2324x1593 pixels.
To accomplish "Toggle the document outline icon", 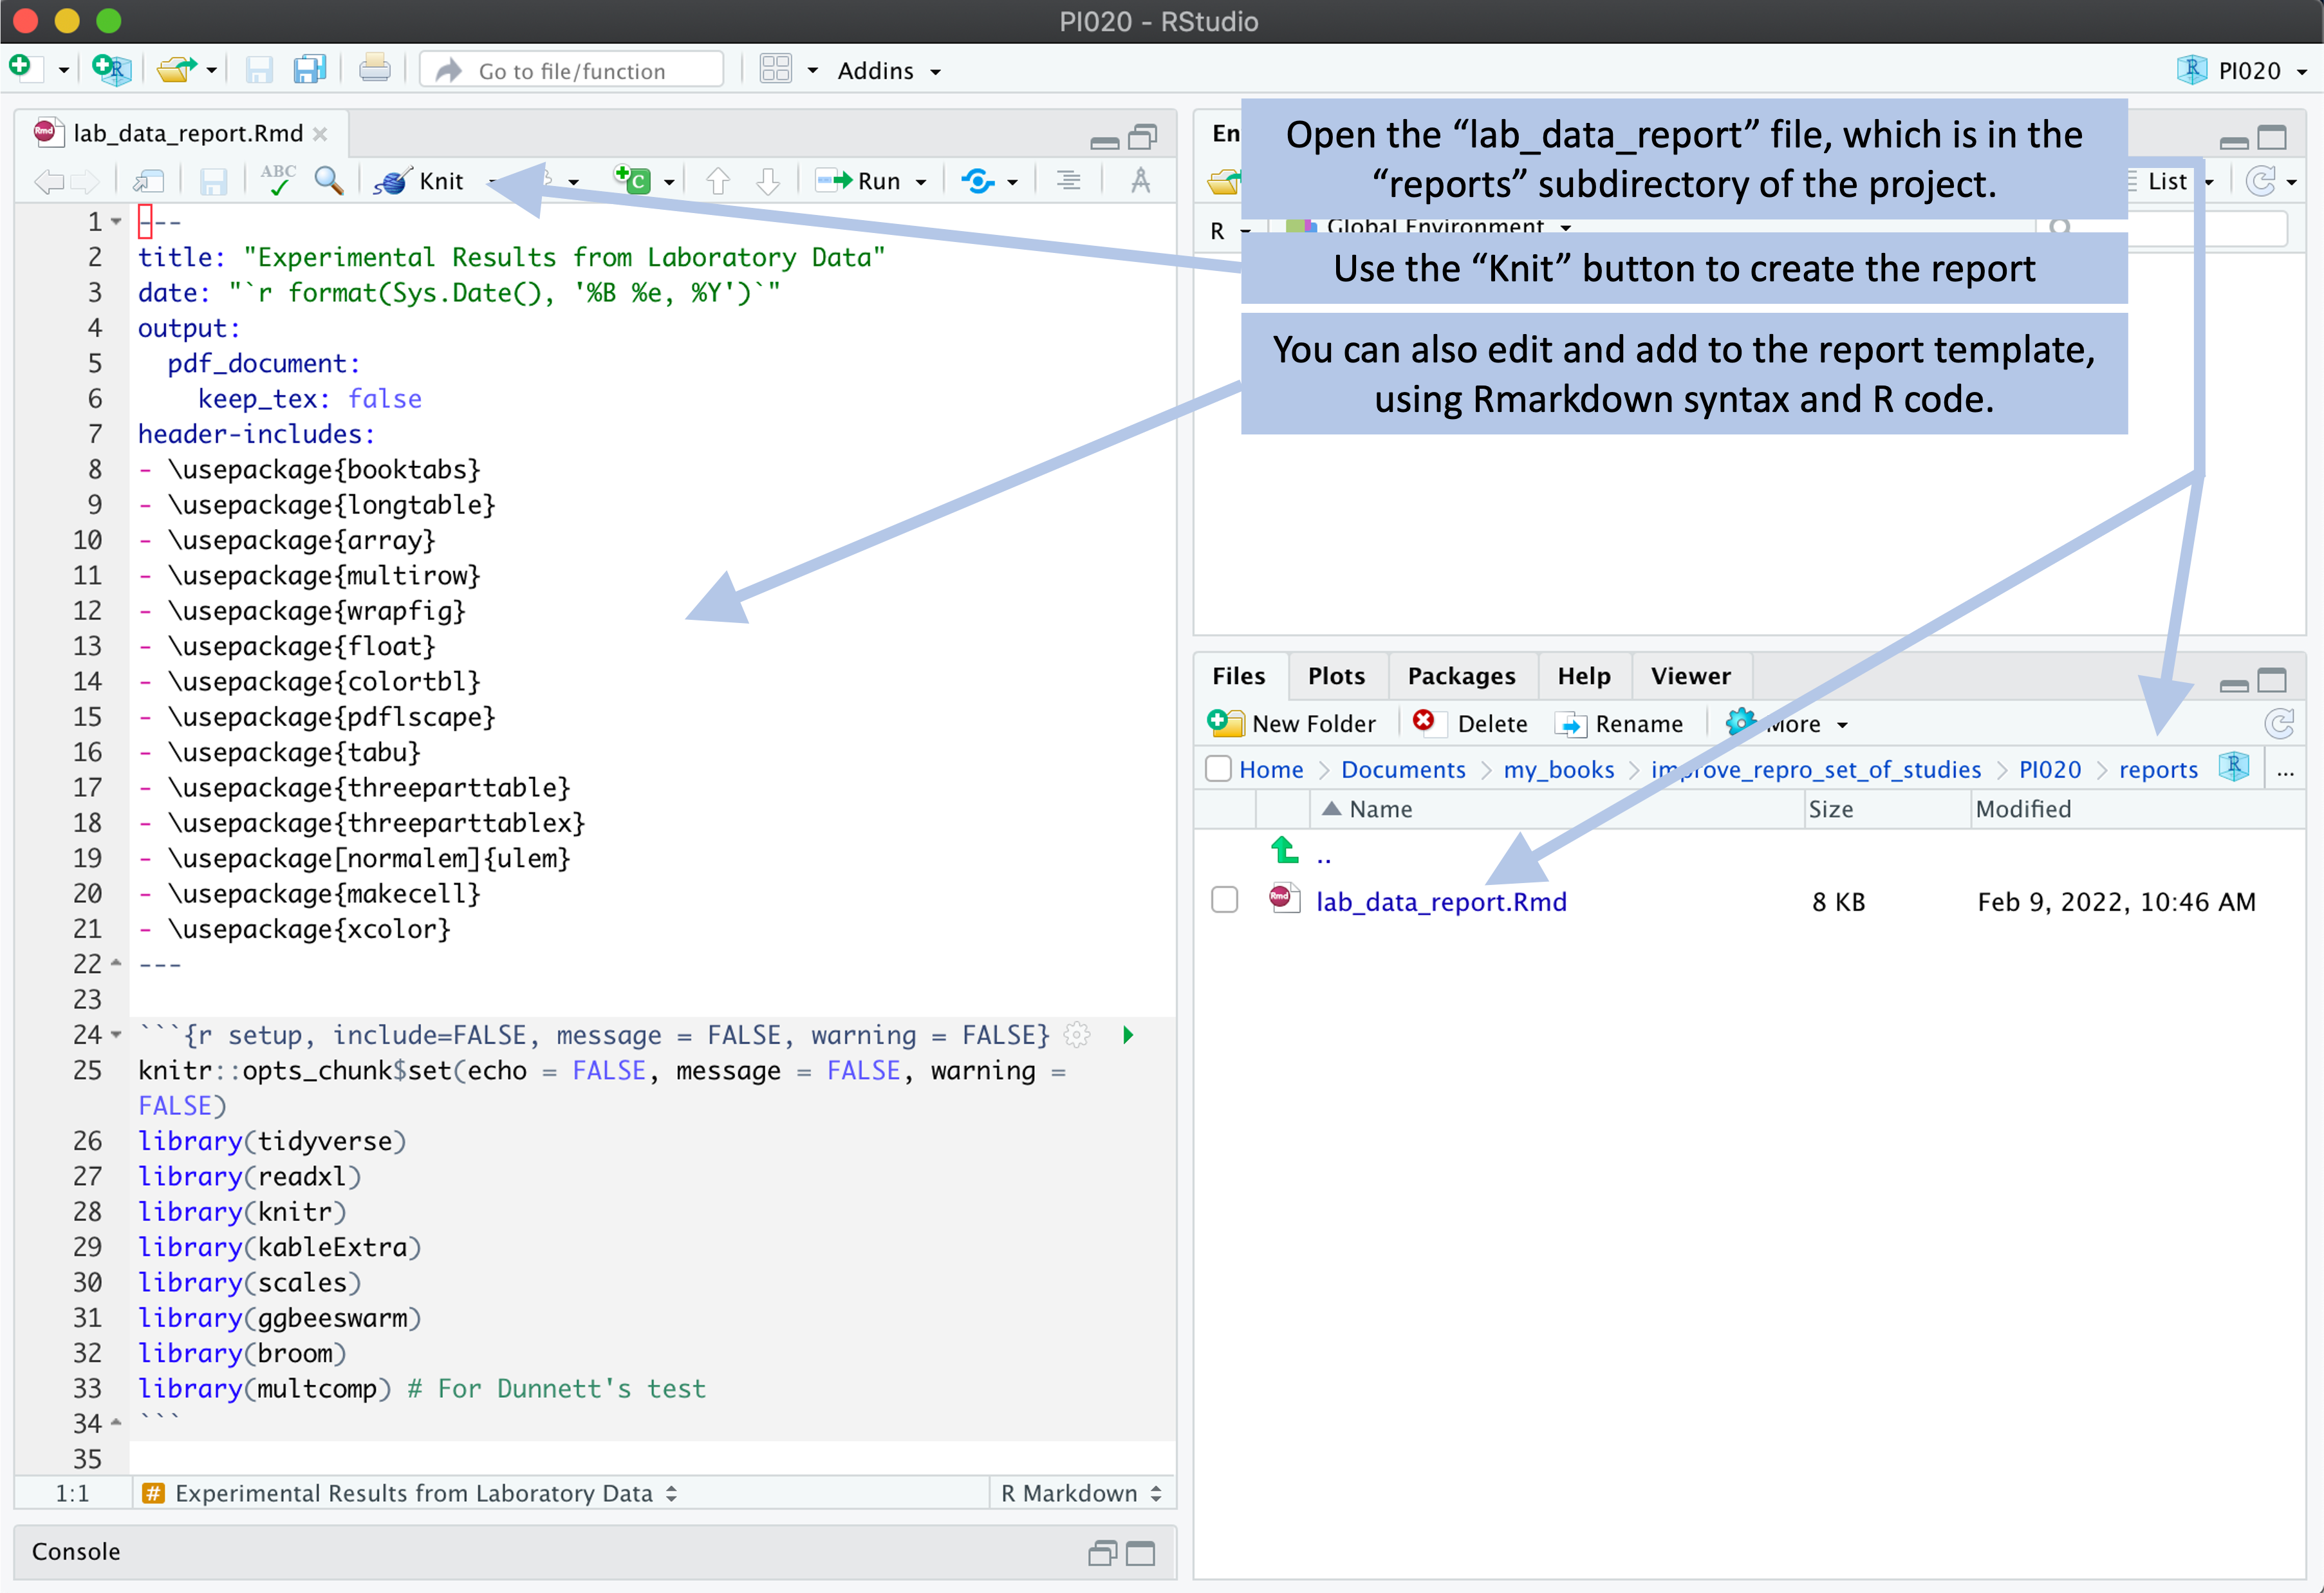I will tap(1068, 181).
